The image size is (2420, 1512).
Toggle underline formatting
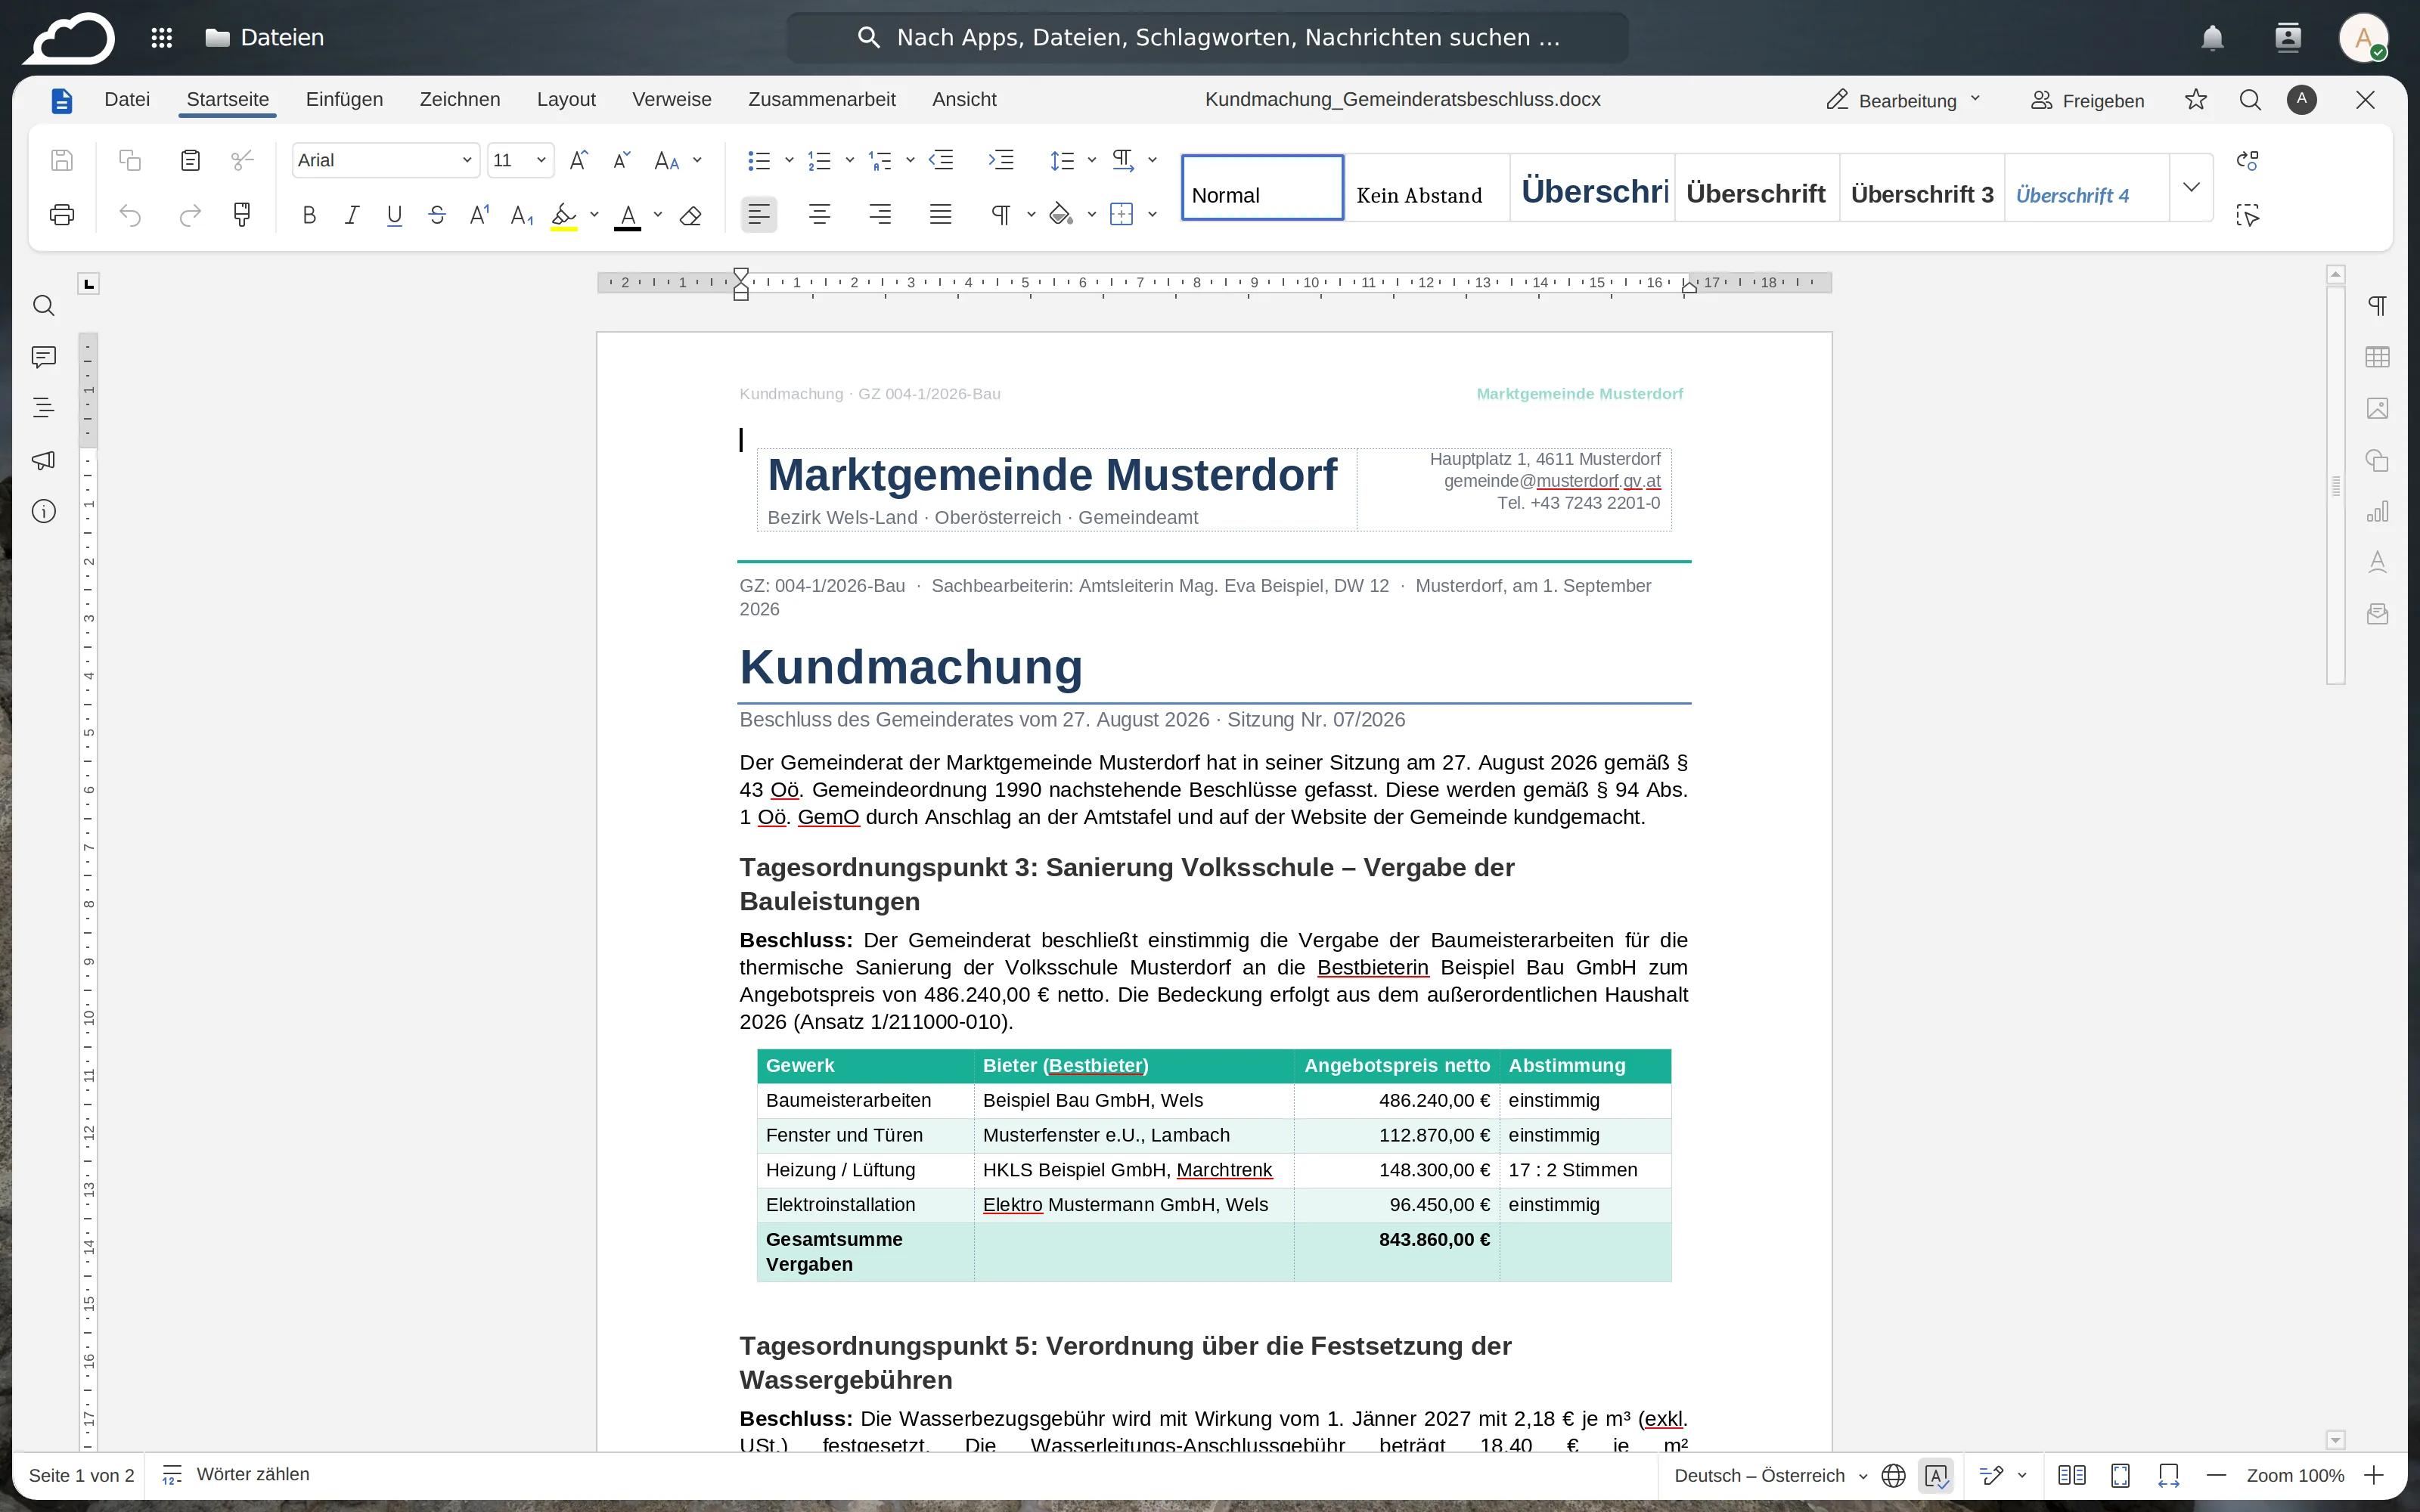pyautogui.click(x=394, y=215)
